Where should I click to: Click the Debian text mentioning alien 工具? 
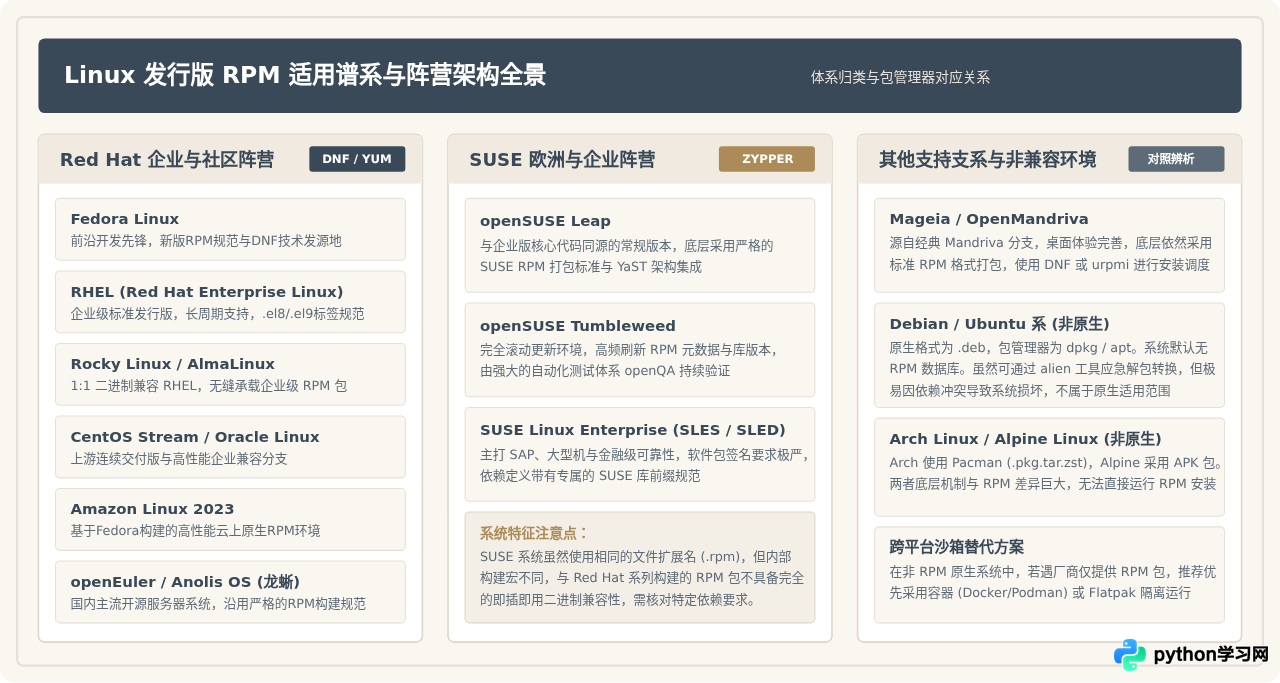tap(1052, 369)
